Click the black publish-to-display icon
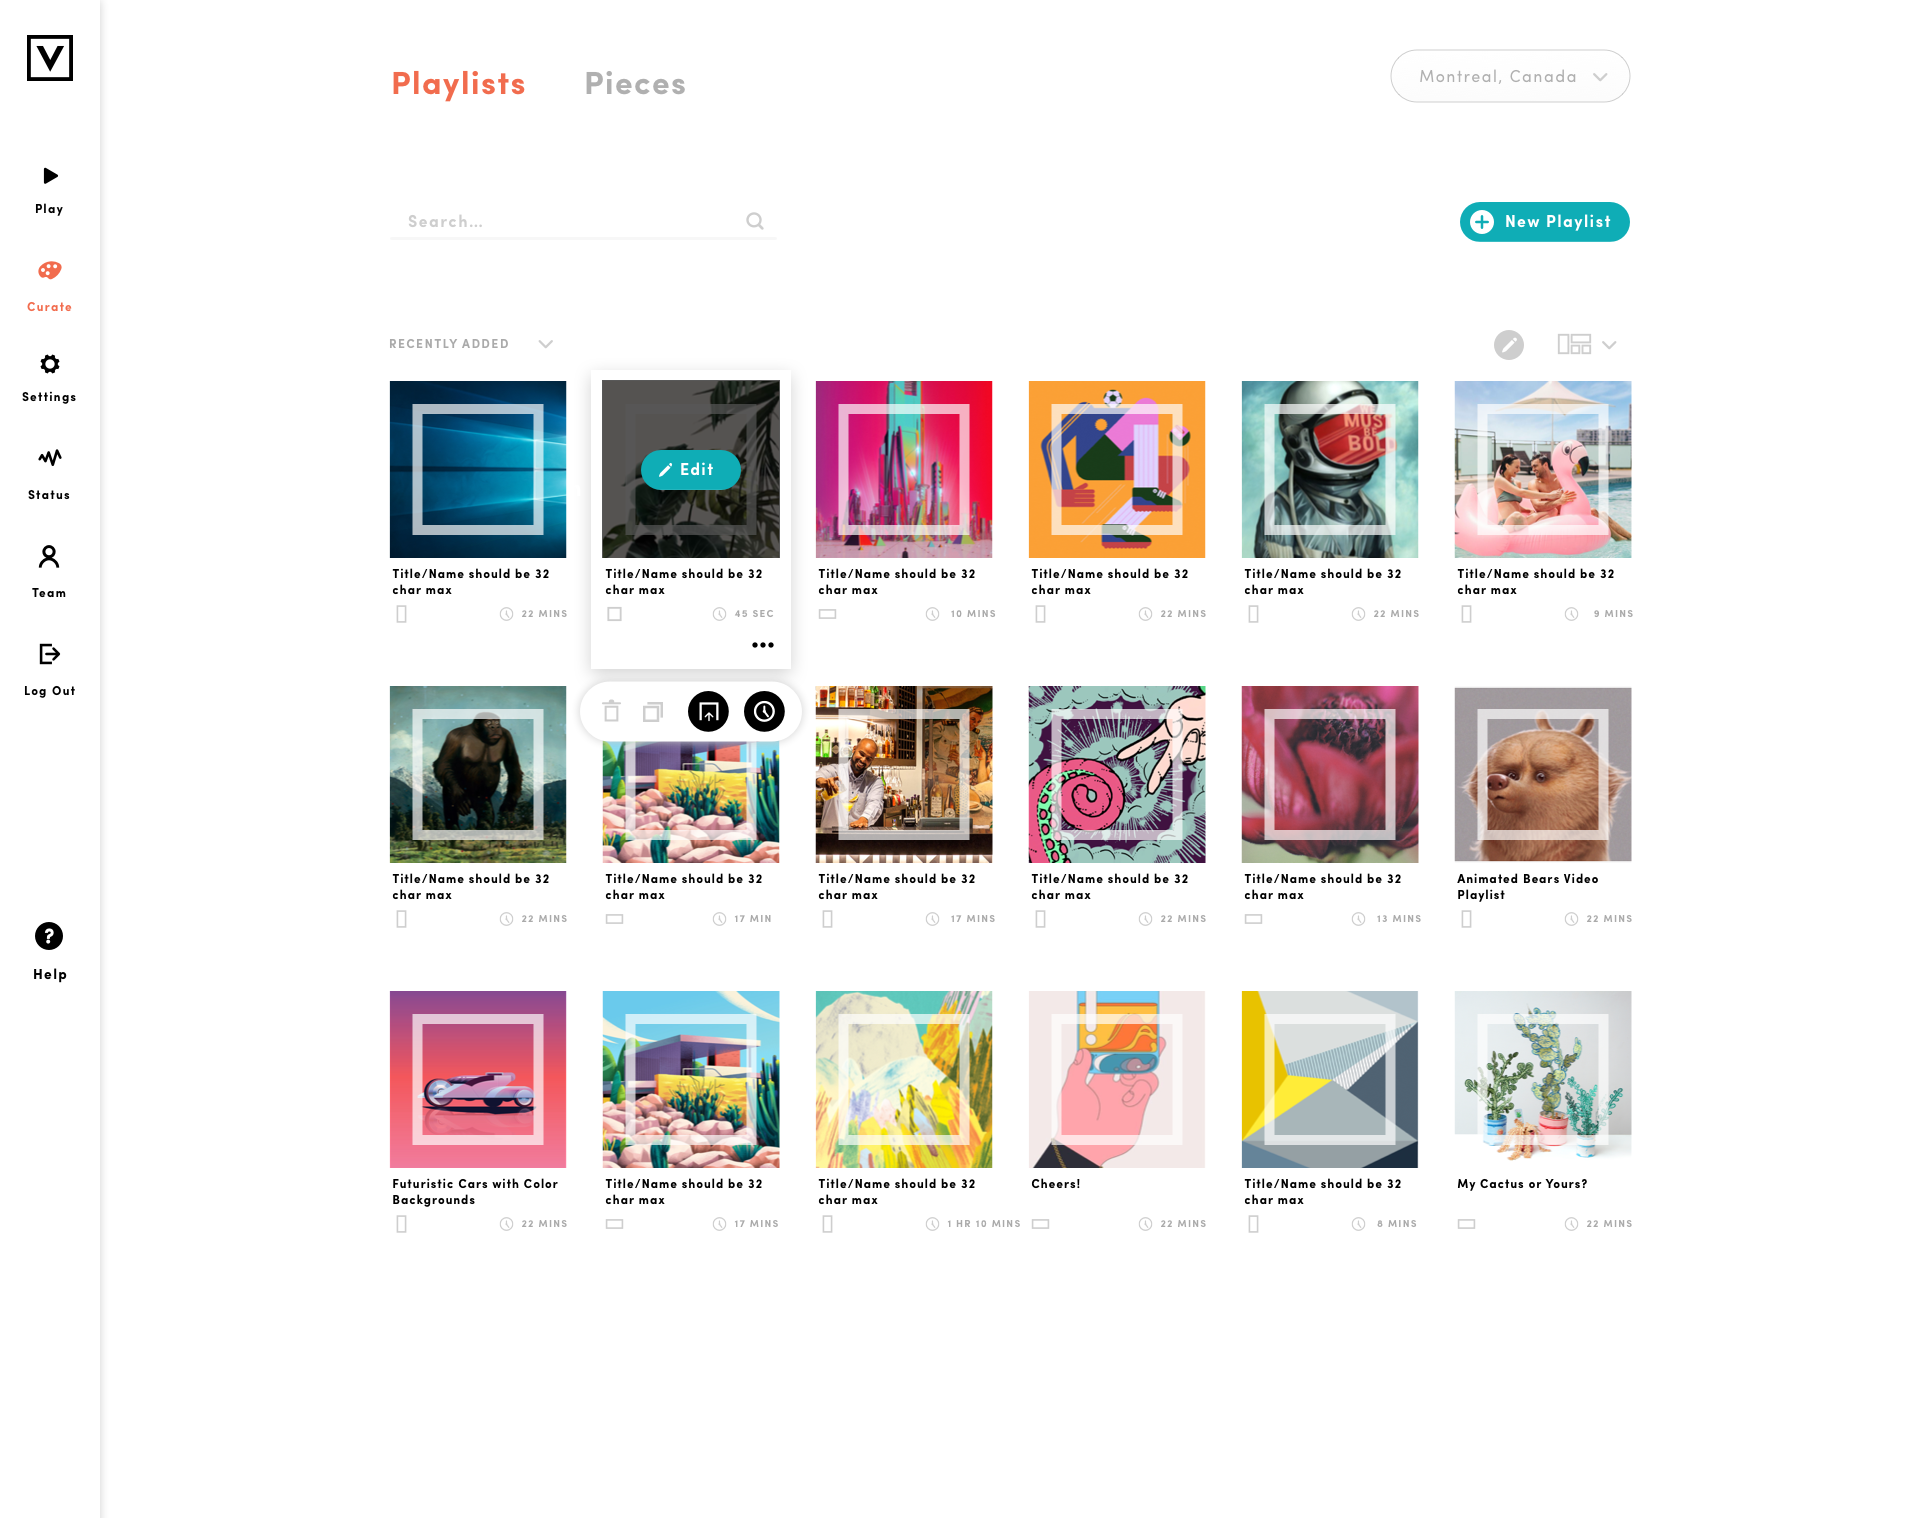This screenshot has width=1920, height=1518. pyautogui.click(x=708, y=712)
